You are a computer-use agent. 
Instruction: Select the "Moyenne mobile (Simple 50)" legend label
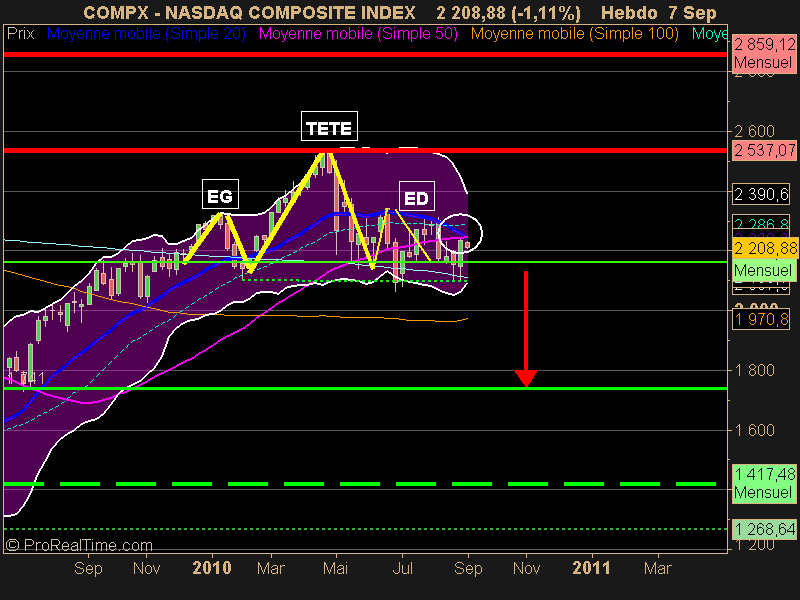pyautogui.click(x=358, y=34)
